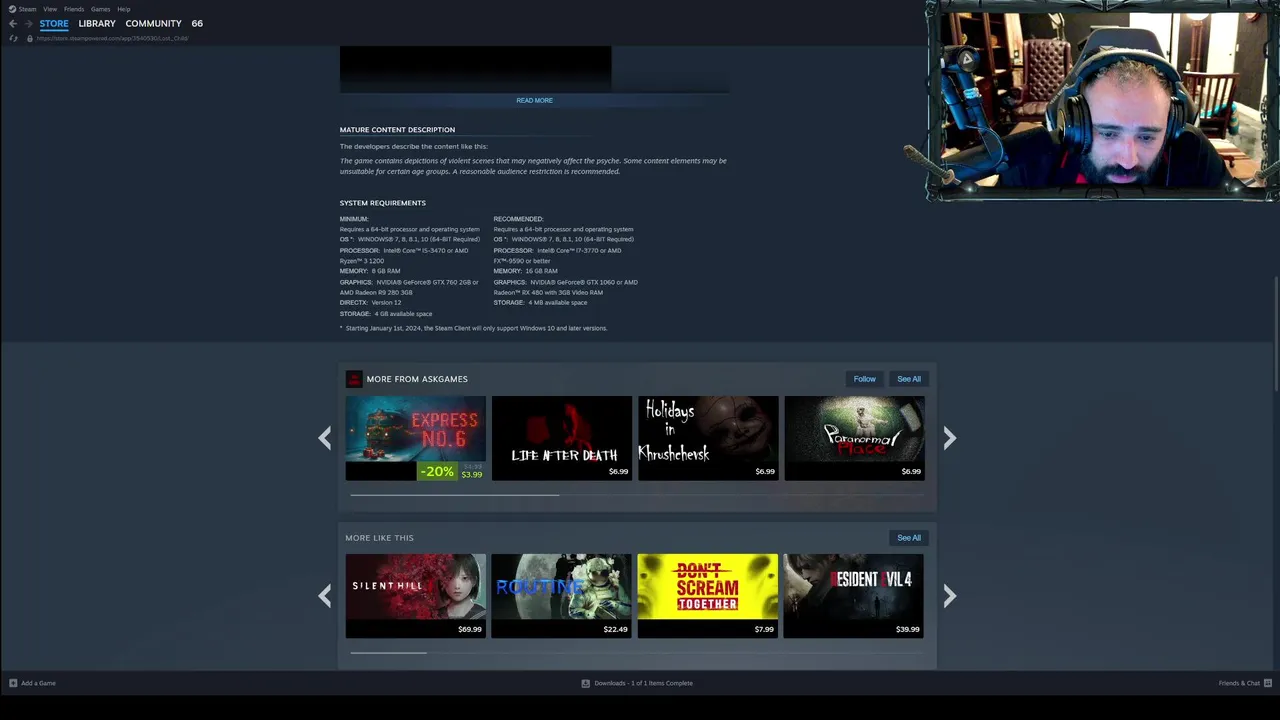Image resolution: width=1280 pixels, height=720 pixels.
Task: Show previous ASKGAMES games with left arrow
Action: (324, 438)
